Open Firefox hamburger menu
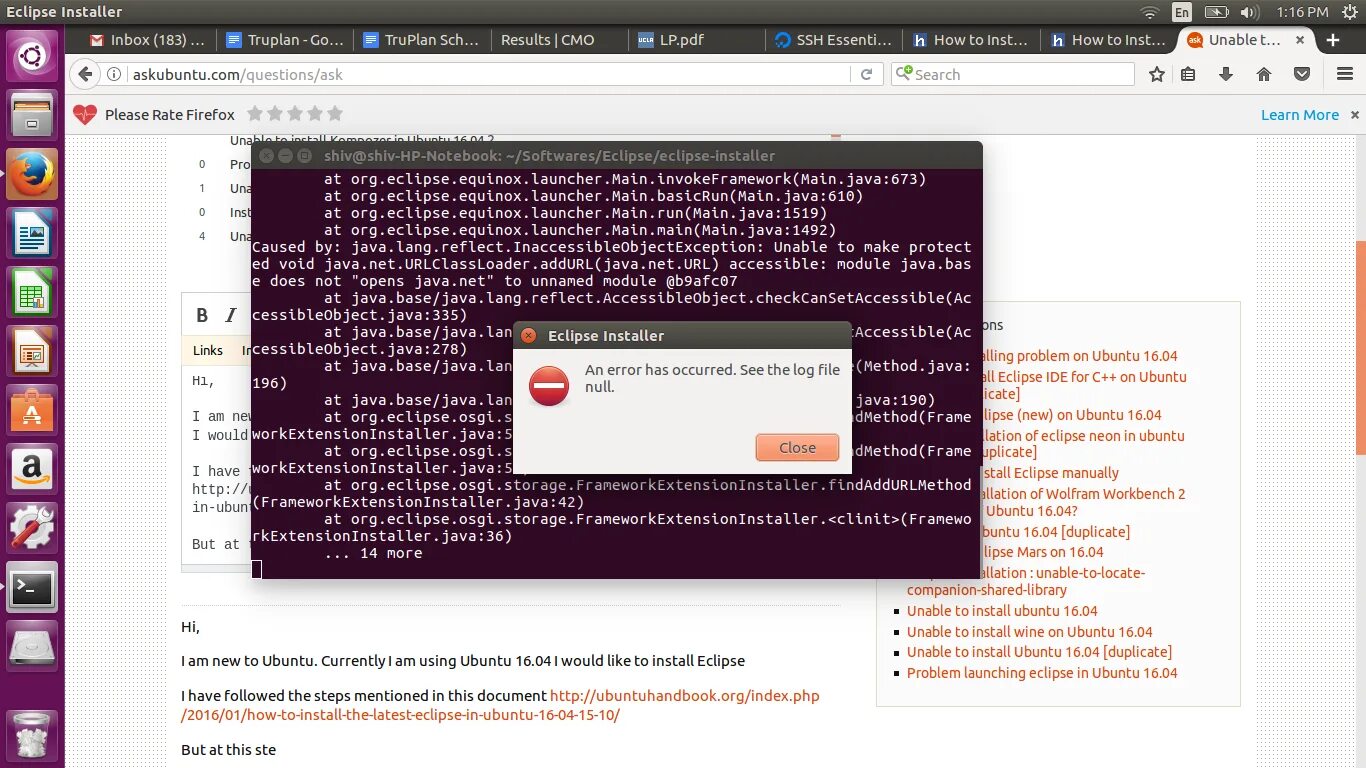 (x=1345, y=74)
